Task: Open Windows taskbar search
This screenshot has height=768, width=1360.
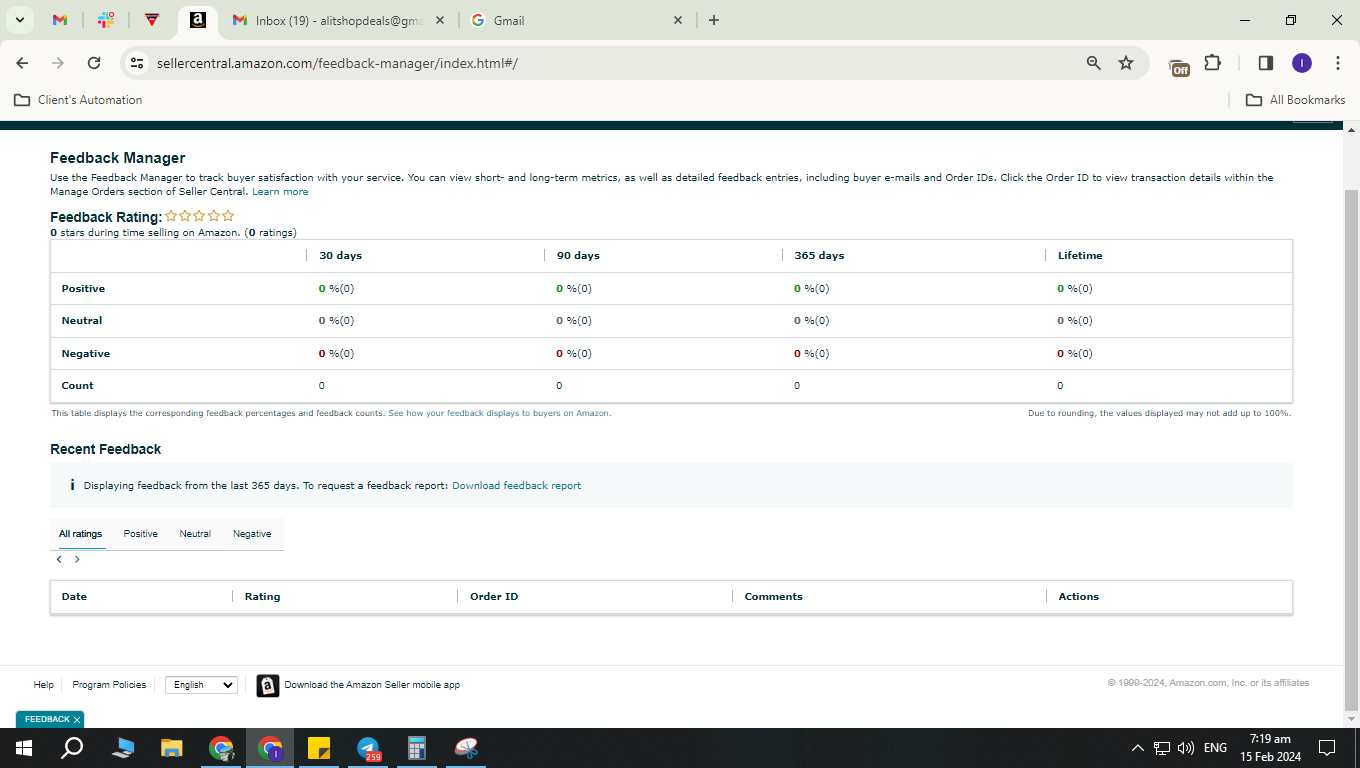Action: [72, 748]
